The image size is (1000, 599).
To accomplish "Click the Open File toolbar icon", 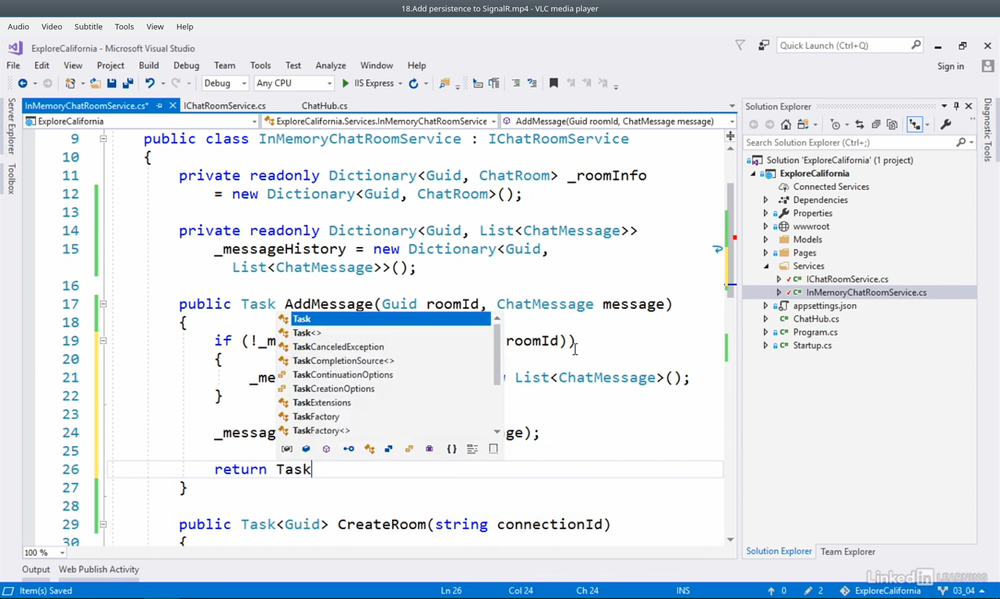I will (95, 83).
